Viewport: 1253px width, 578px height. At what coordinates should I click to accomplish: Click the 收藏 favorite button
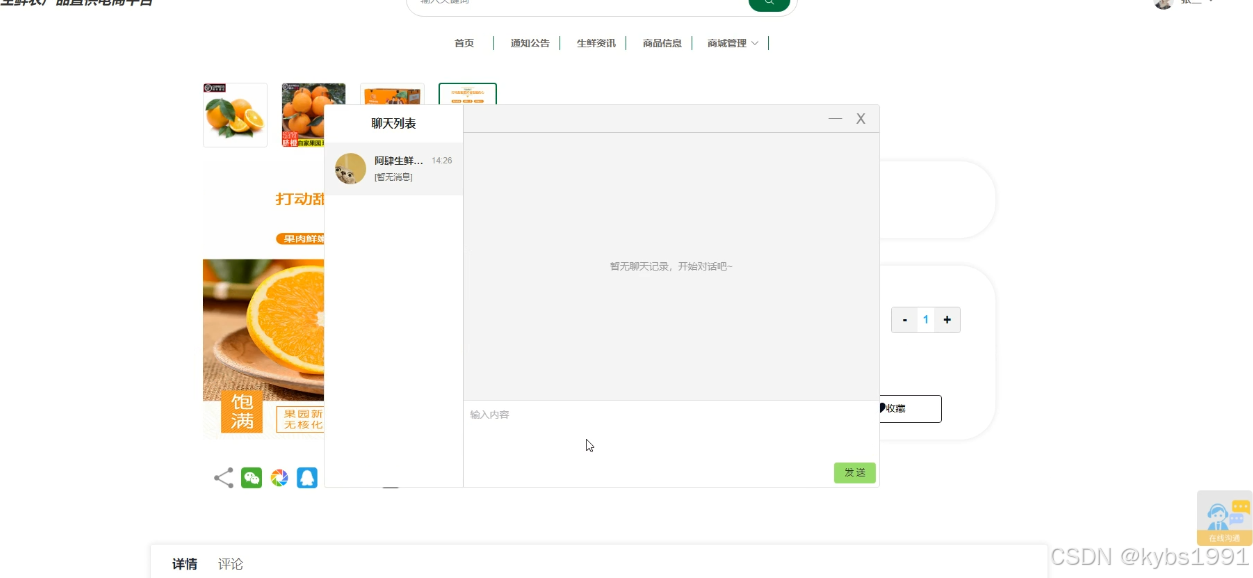[909, 409]
